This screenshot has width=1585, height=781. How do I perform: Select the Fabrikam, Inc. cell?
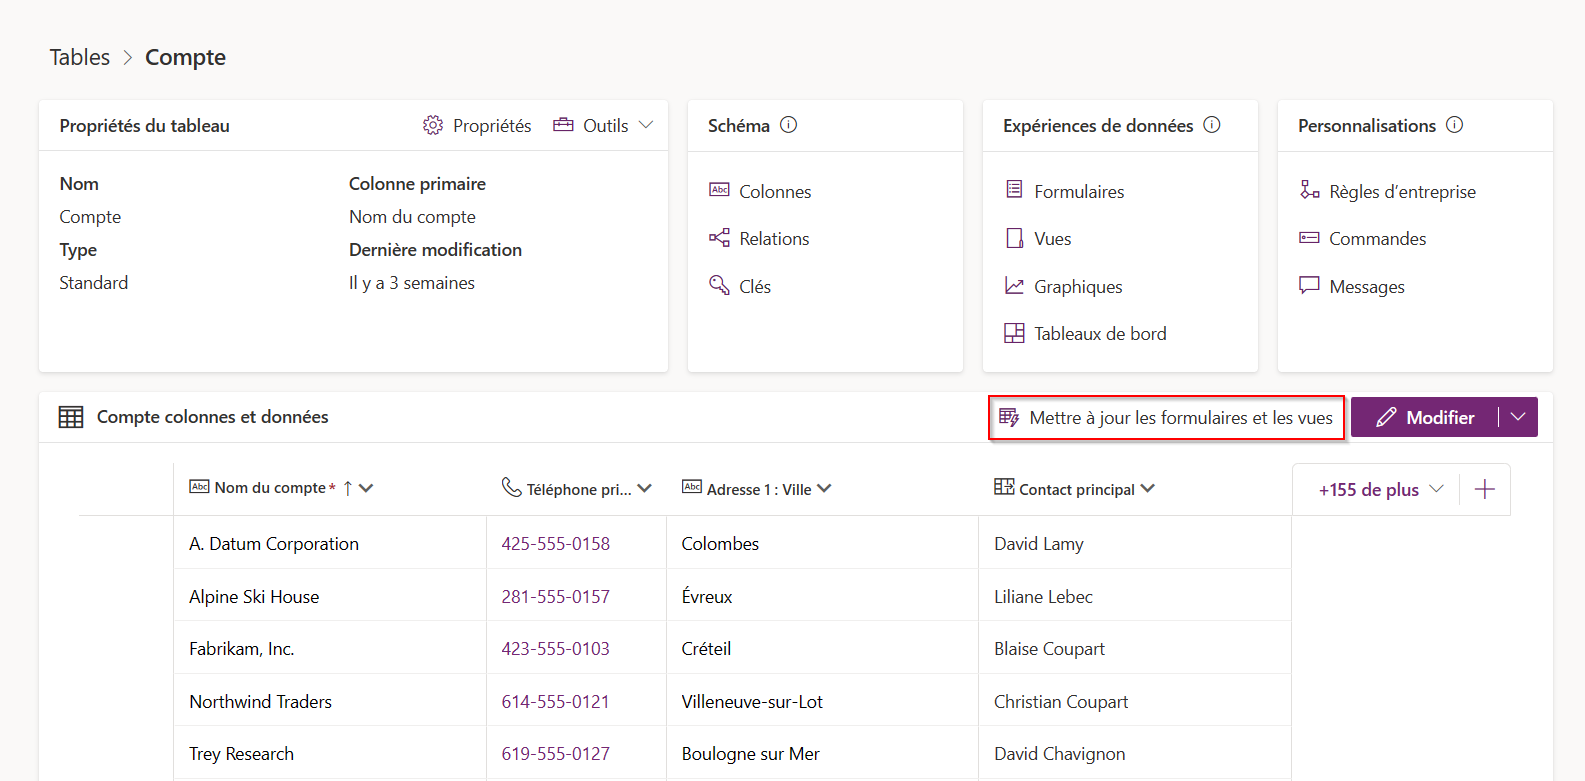click(330, 648)
